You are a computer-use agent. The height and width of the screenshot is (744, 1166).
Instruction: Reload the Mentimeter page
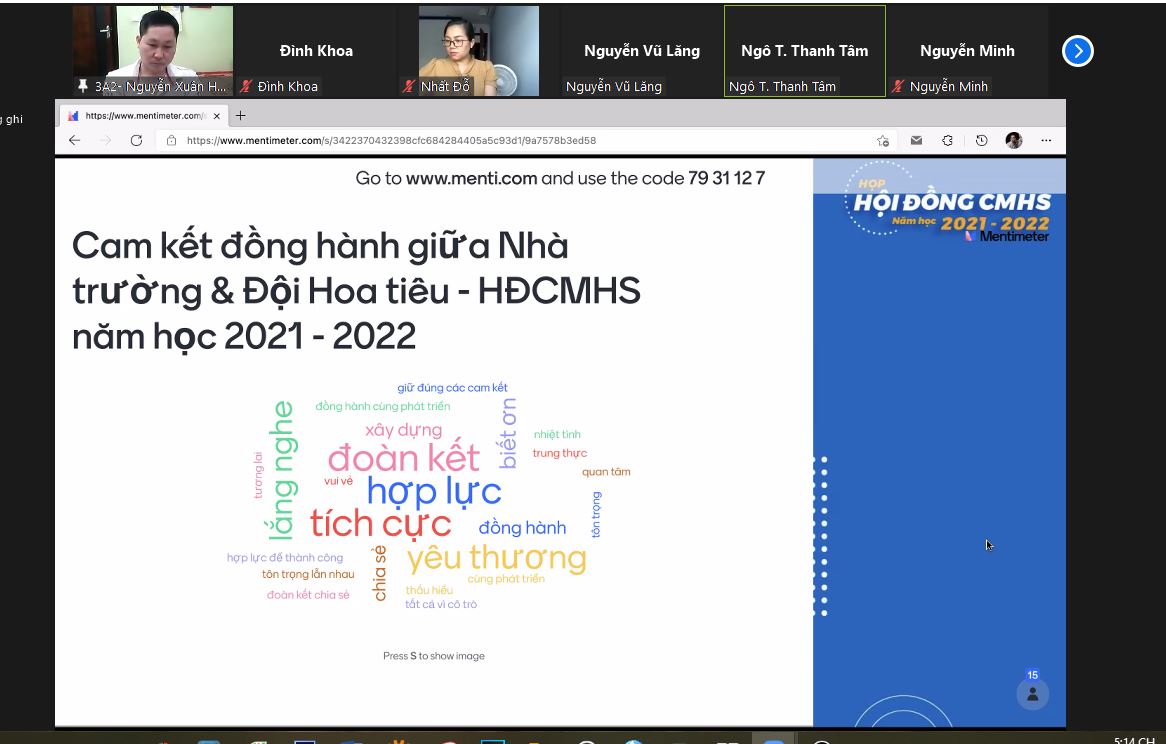136,141
